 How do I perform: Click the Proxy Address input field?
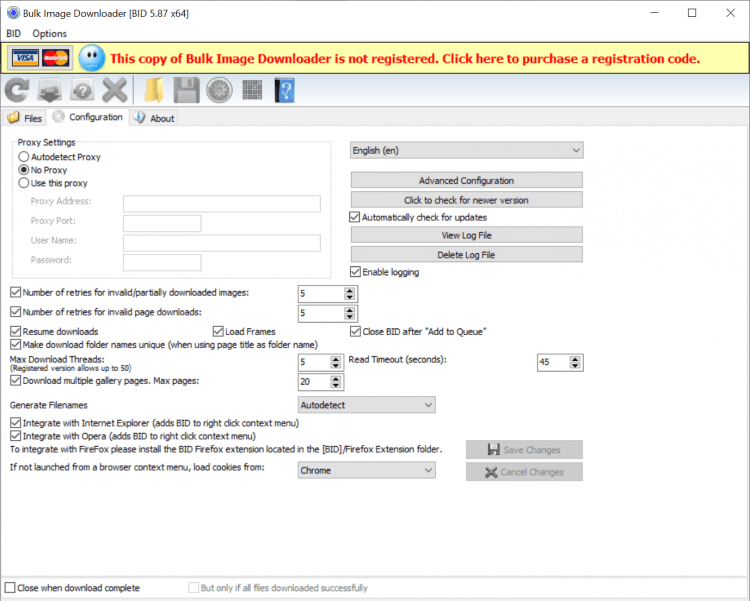(x=221, y=204)
